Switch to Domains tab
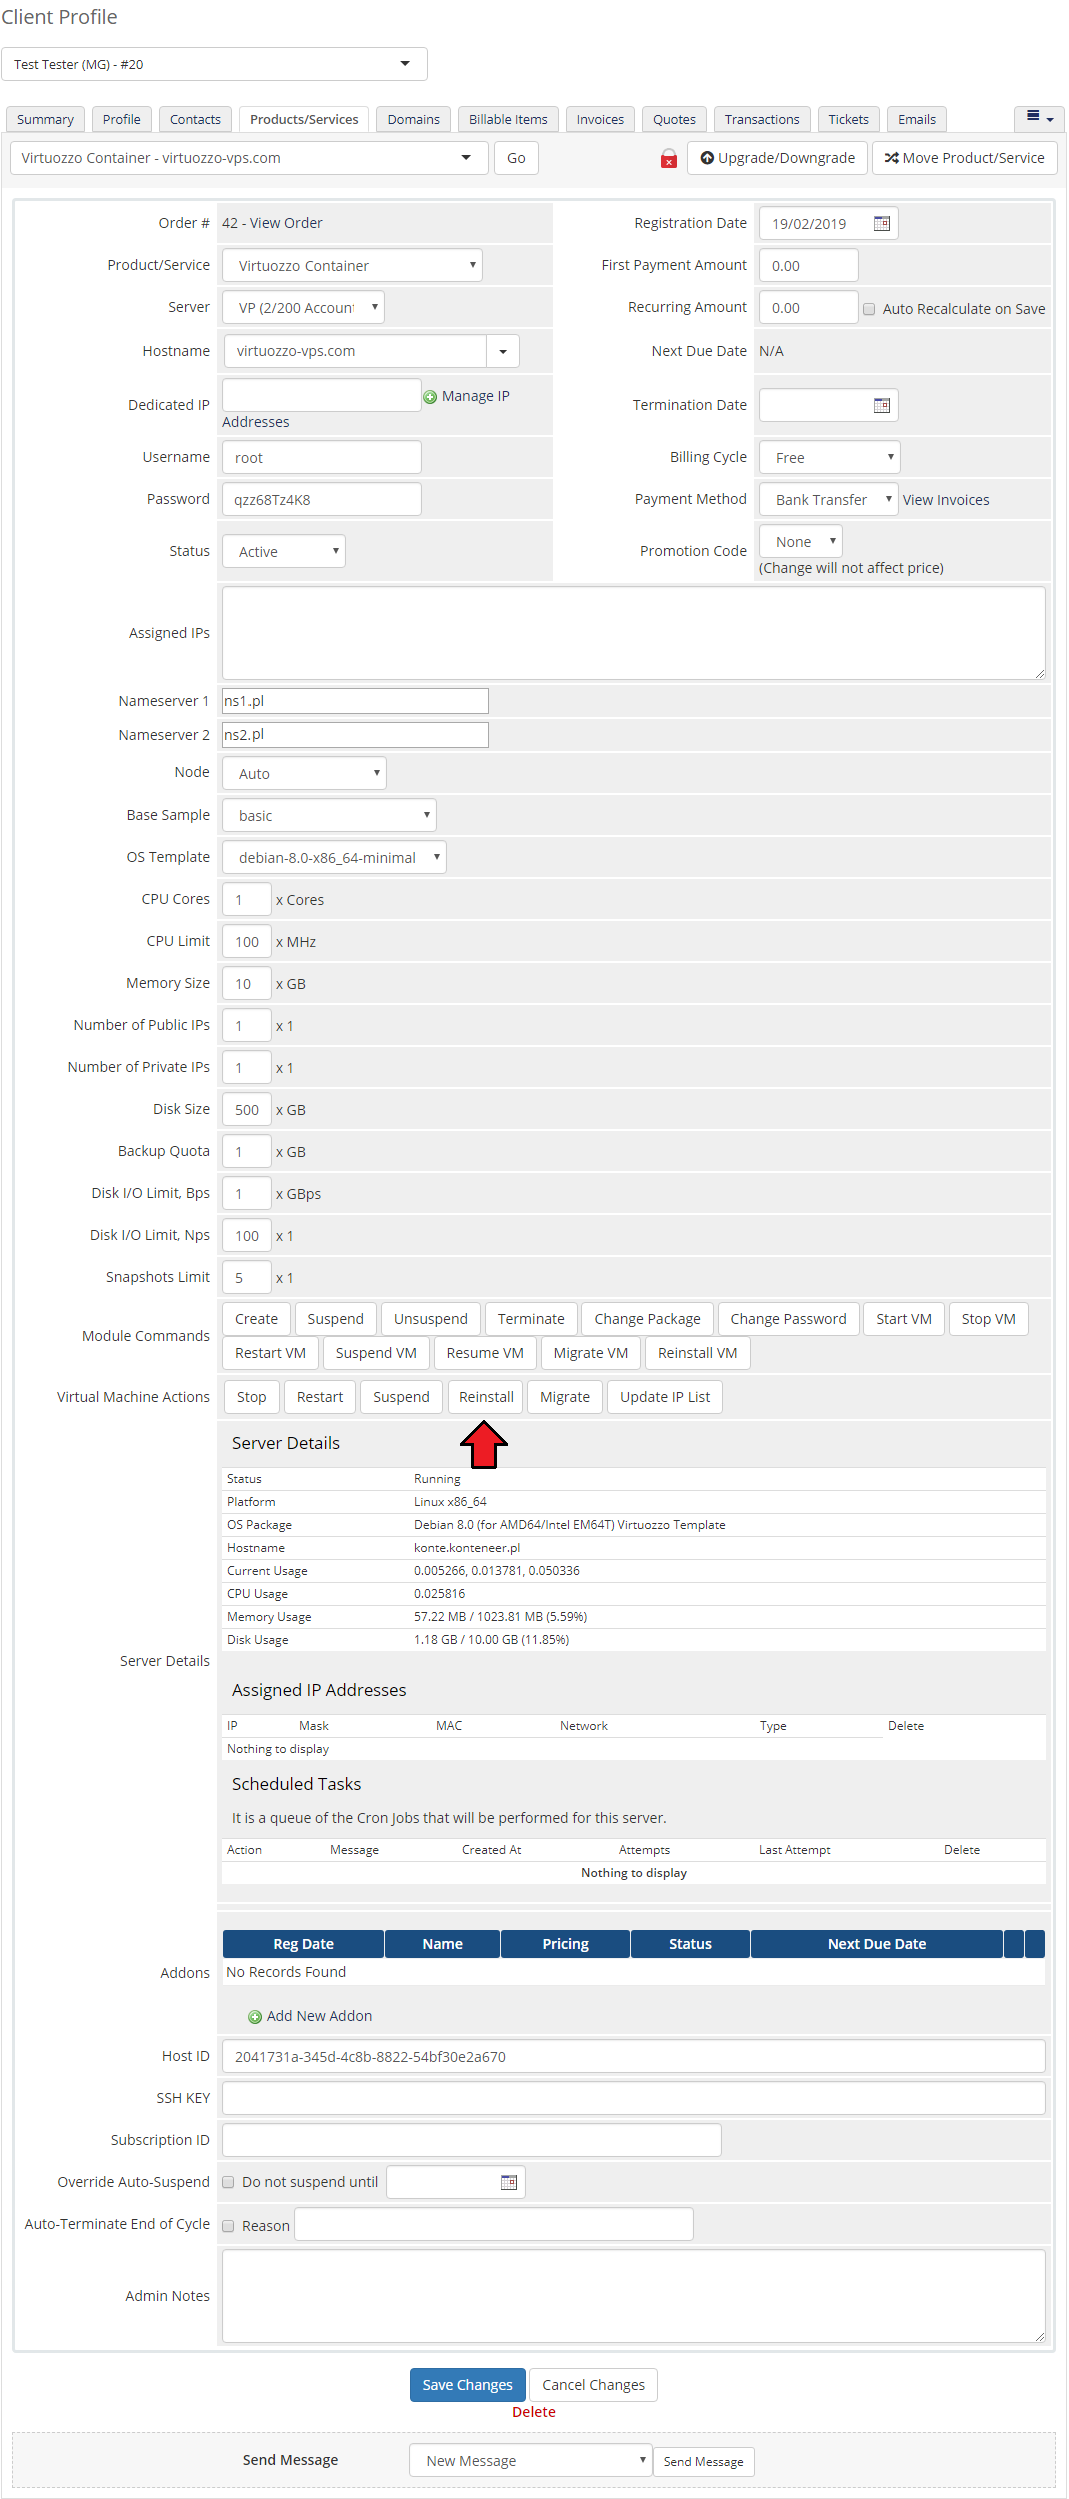Image resolution: width=1069 pixels, height=2499 pixels. pos(414,119)
